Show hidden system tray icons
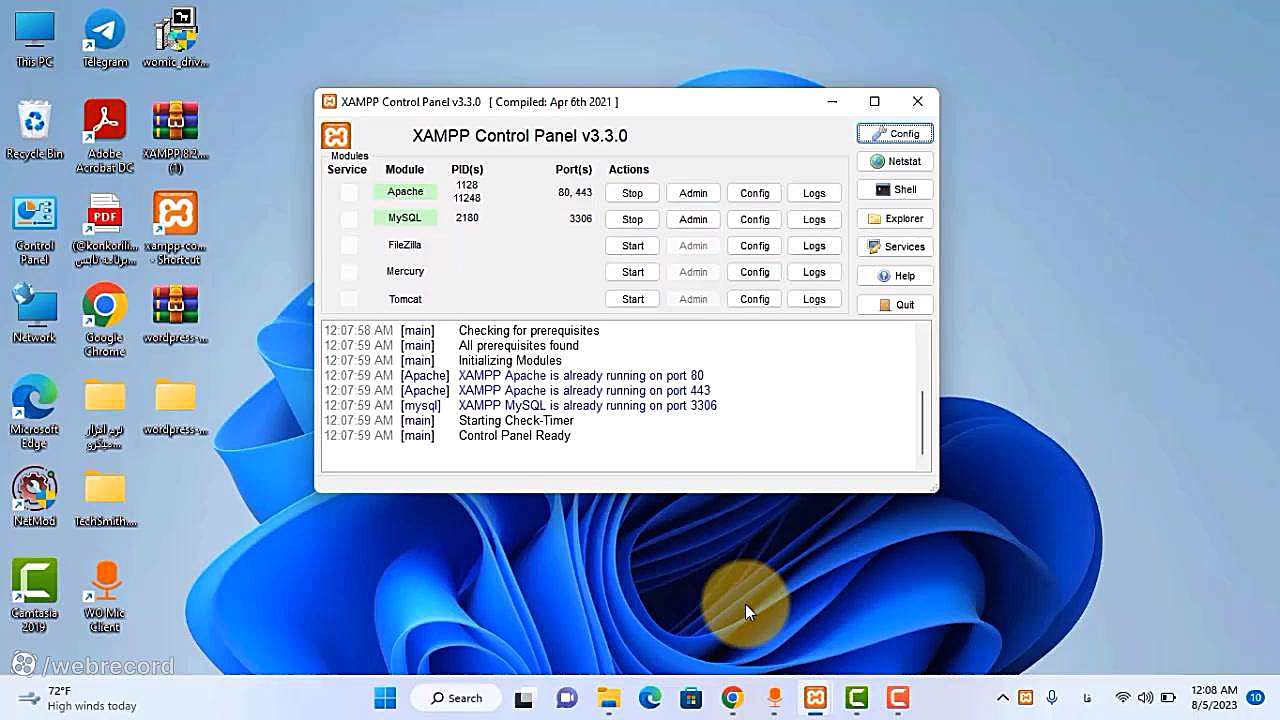The image size is (1280, 720). [x=1003, y=698]
